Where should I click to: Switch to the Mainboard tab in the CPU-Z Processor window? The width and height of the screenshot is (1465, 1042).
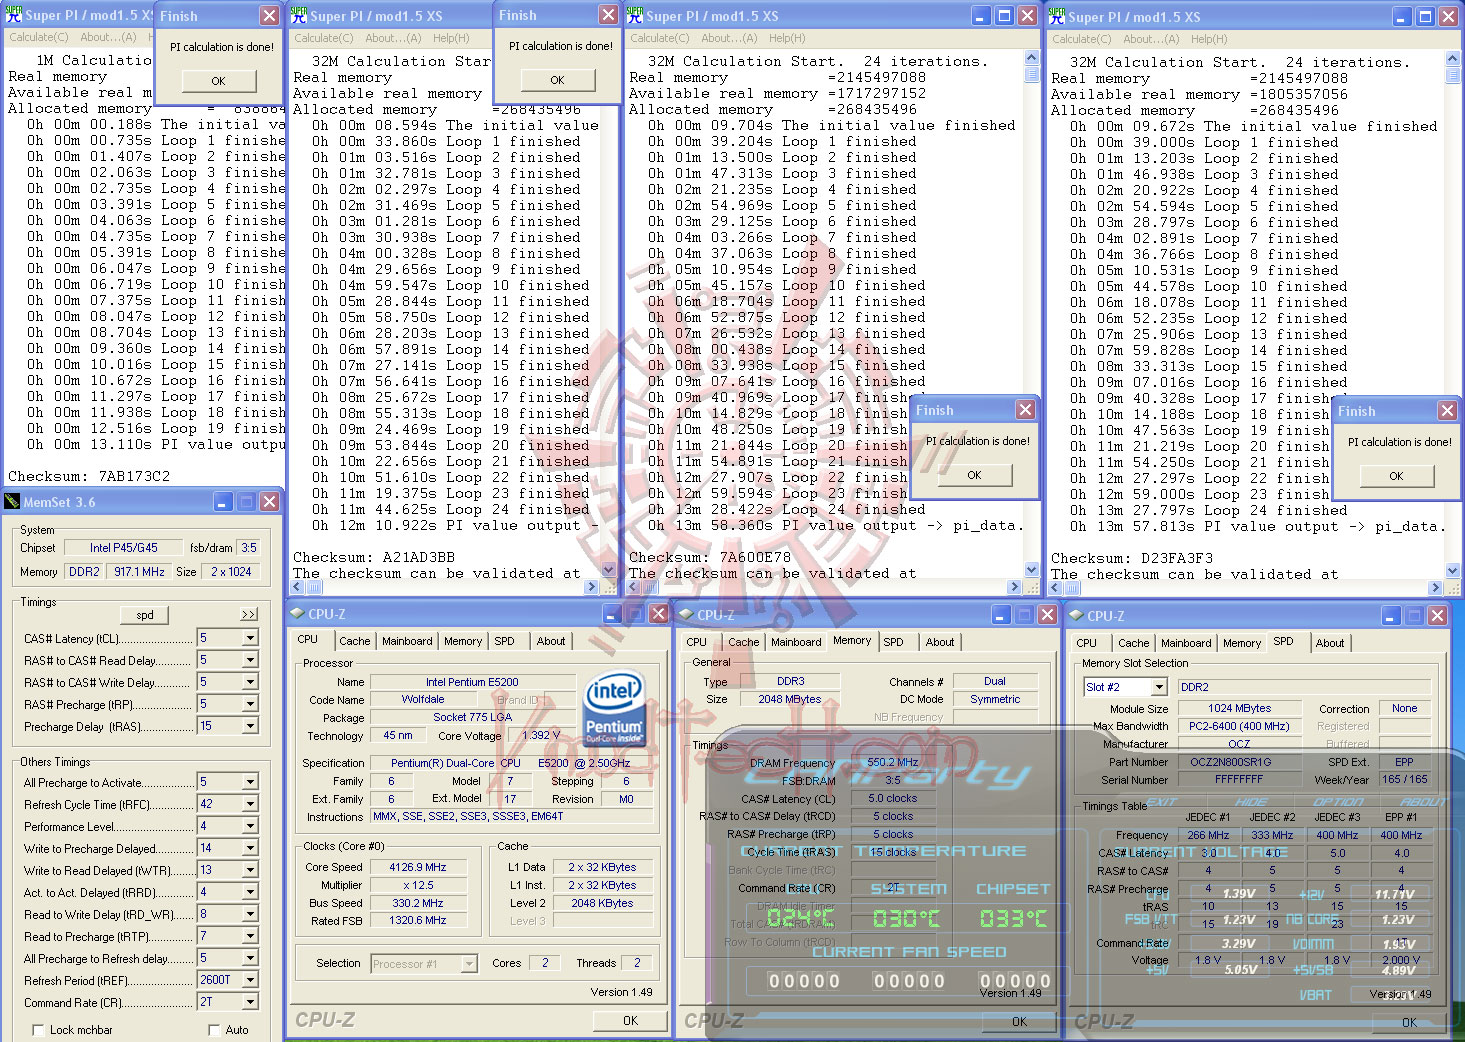[x=407, y=641]
